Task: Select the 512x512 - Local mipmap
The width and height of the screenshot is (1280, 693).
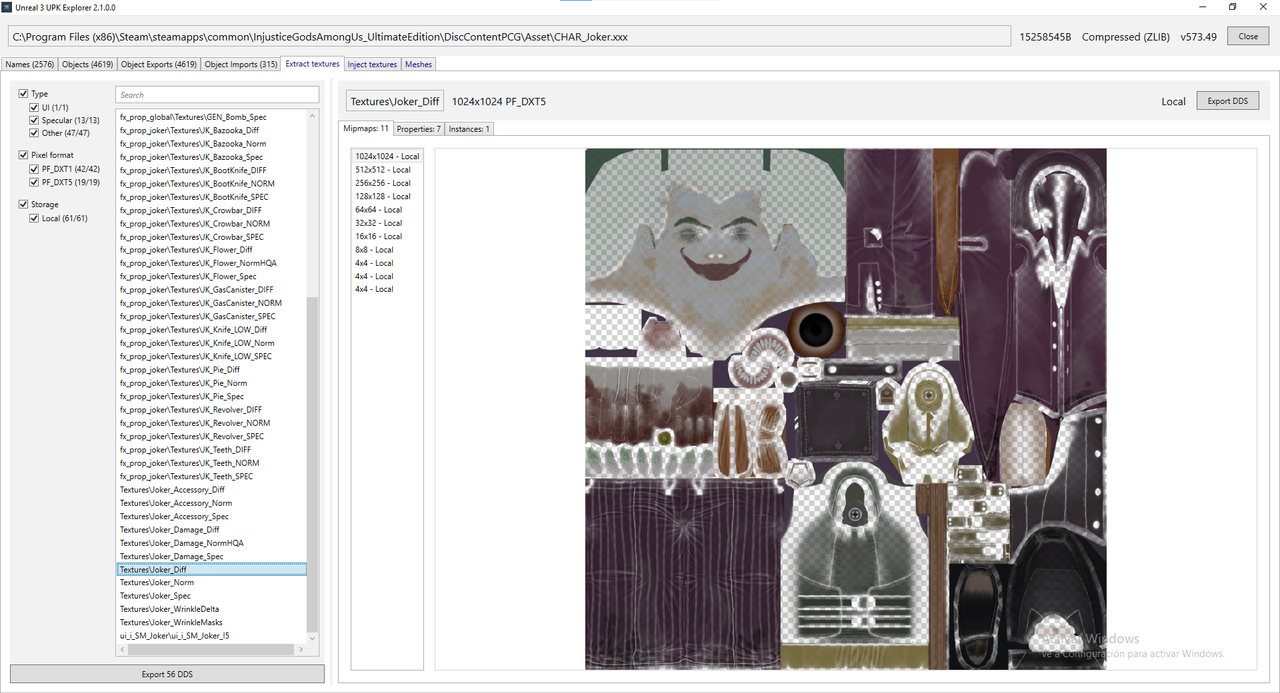Action: 383,170
